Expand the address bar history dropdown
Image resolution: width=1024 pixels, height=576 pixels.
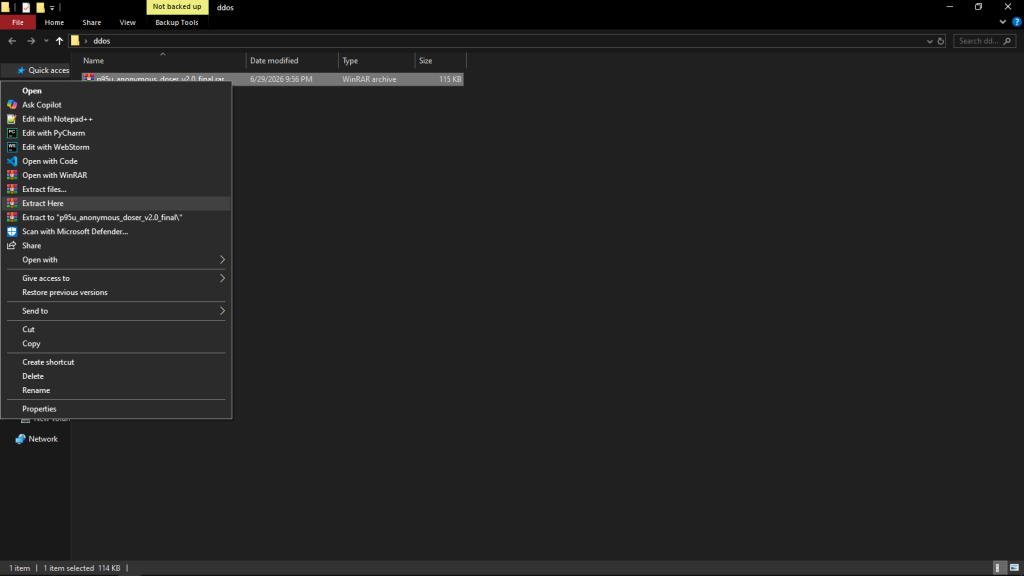point(929,41)
